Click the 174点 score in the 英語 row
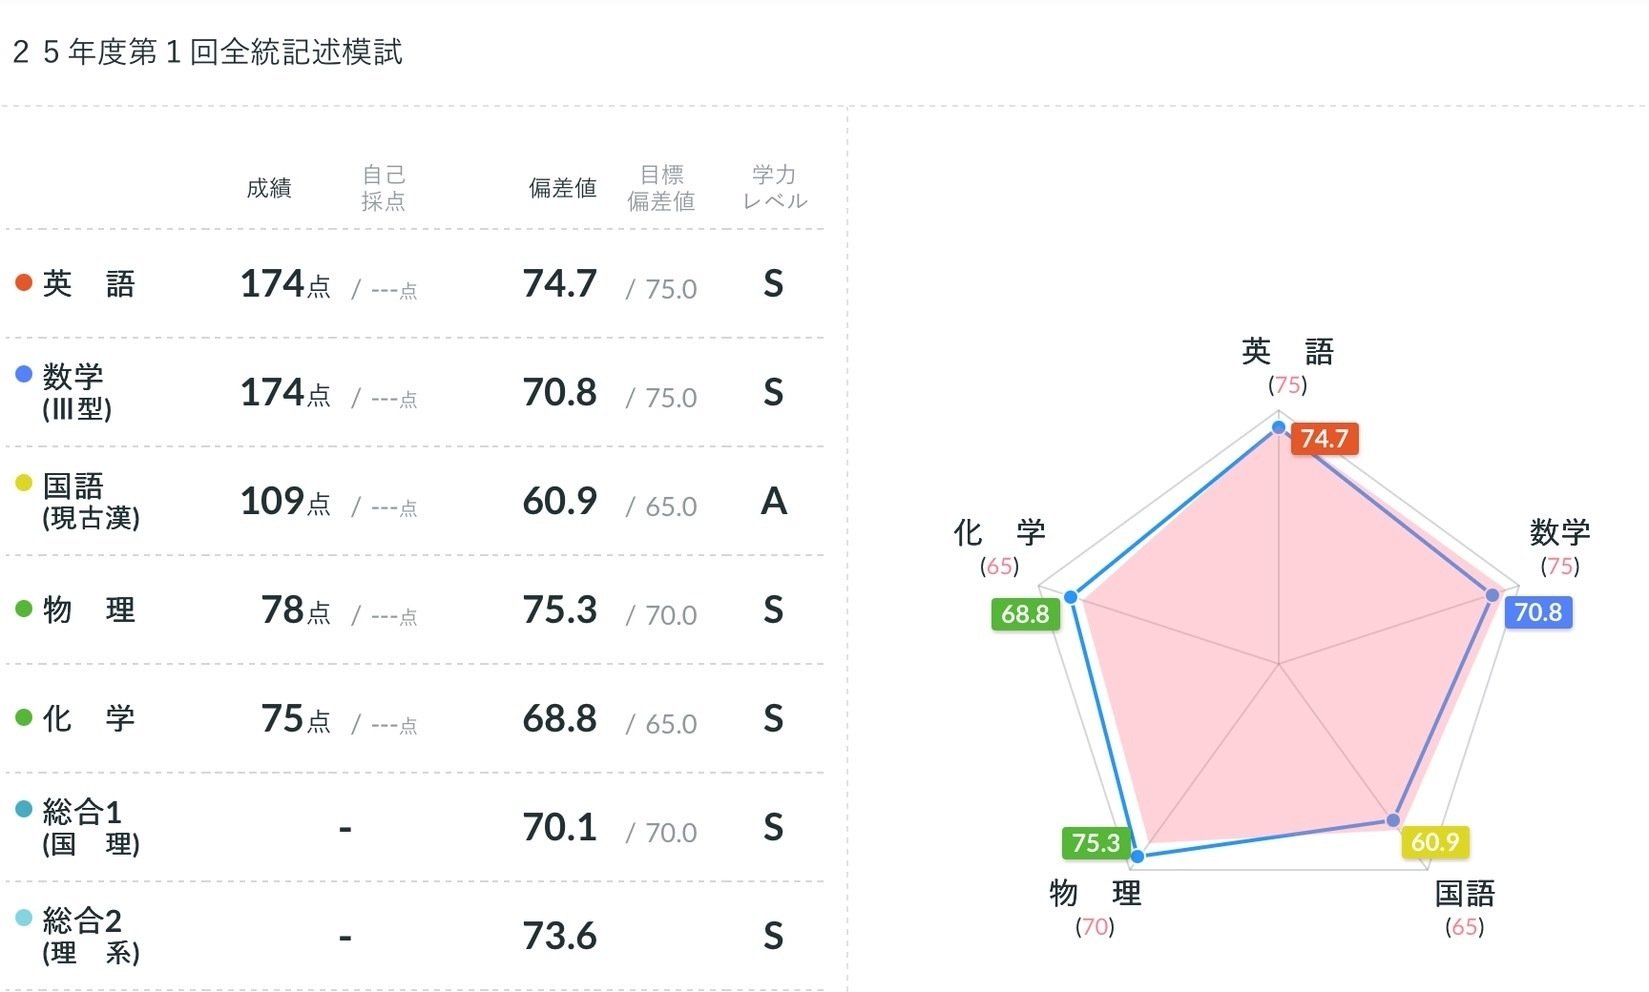This screenshot has height=992, width=1649. pos(285,284)
